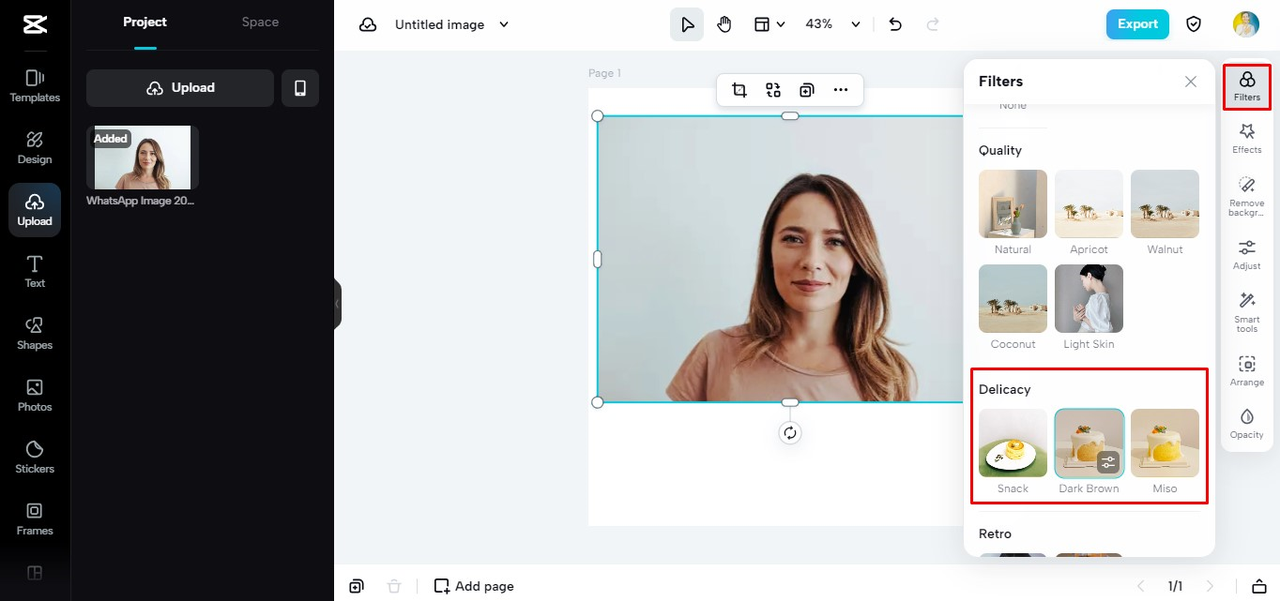Collapse the left side panel handle
The height and width of the screenshot is (601, 1280).
click(x=337, y=304)
